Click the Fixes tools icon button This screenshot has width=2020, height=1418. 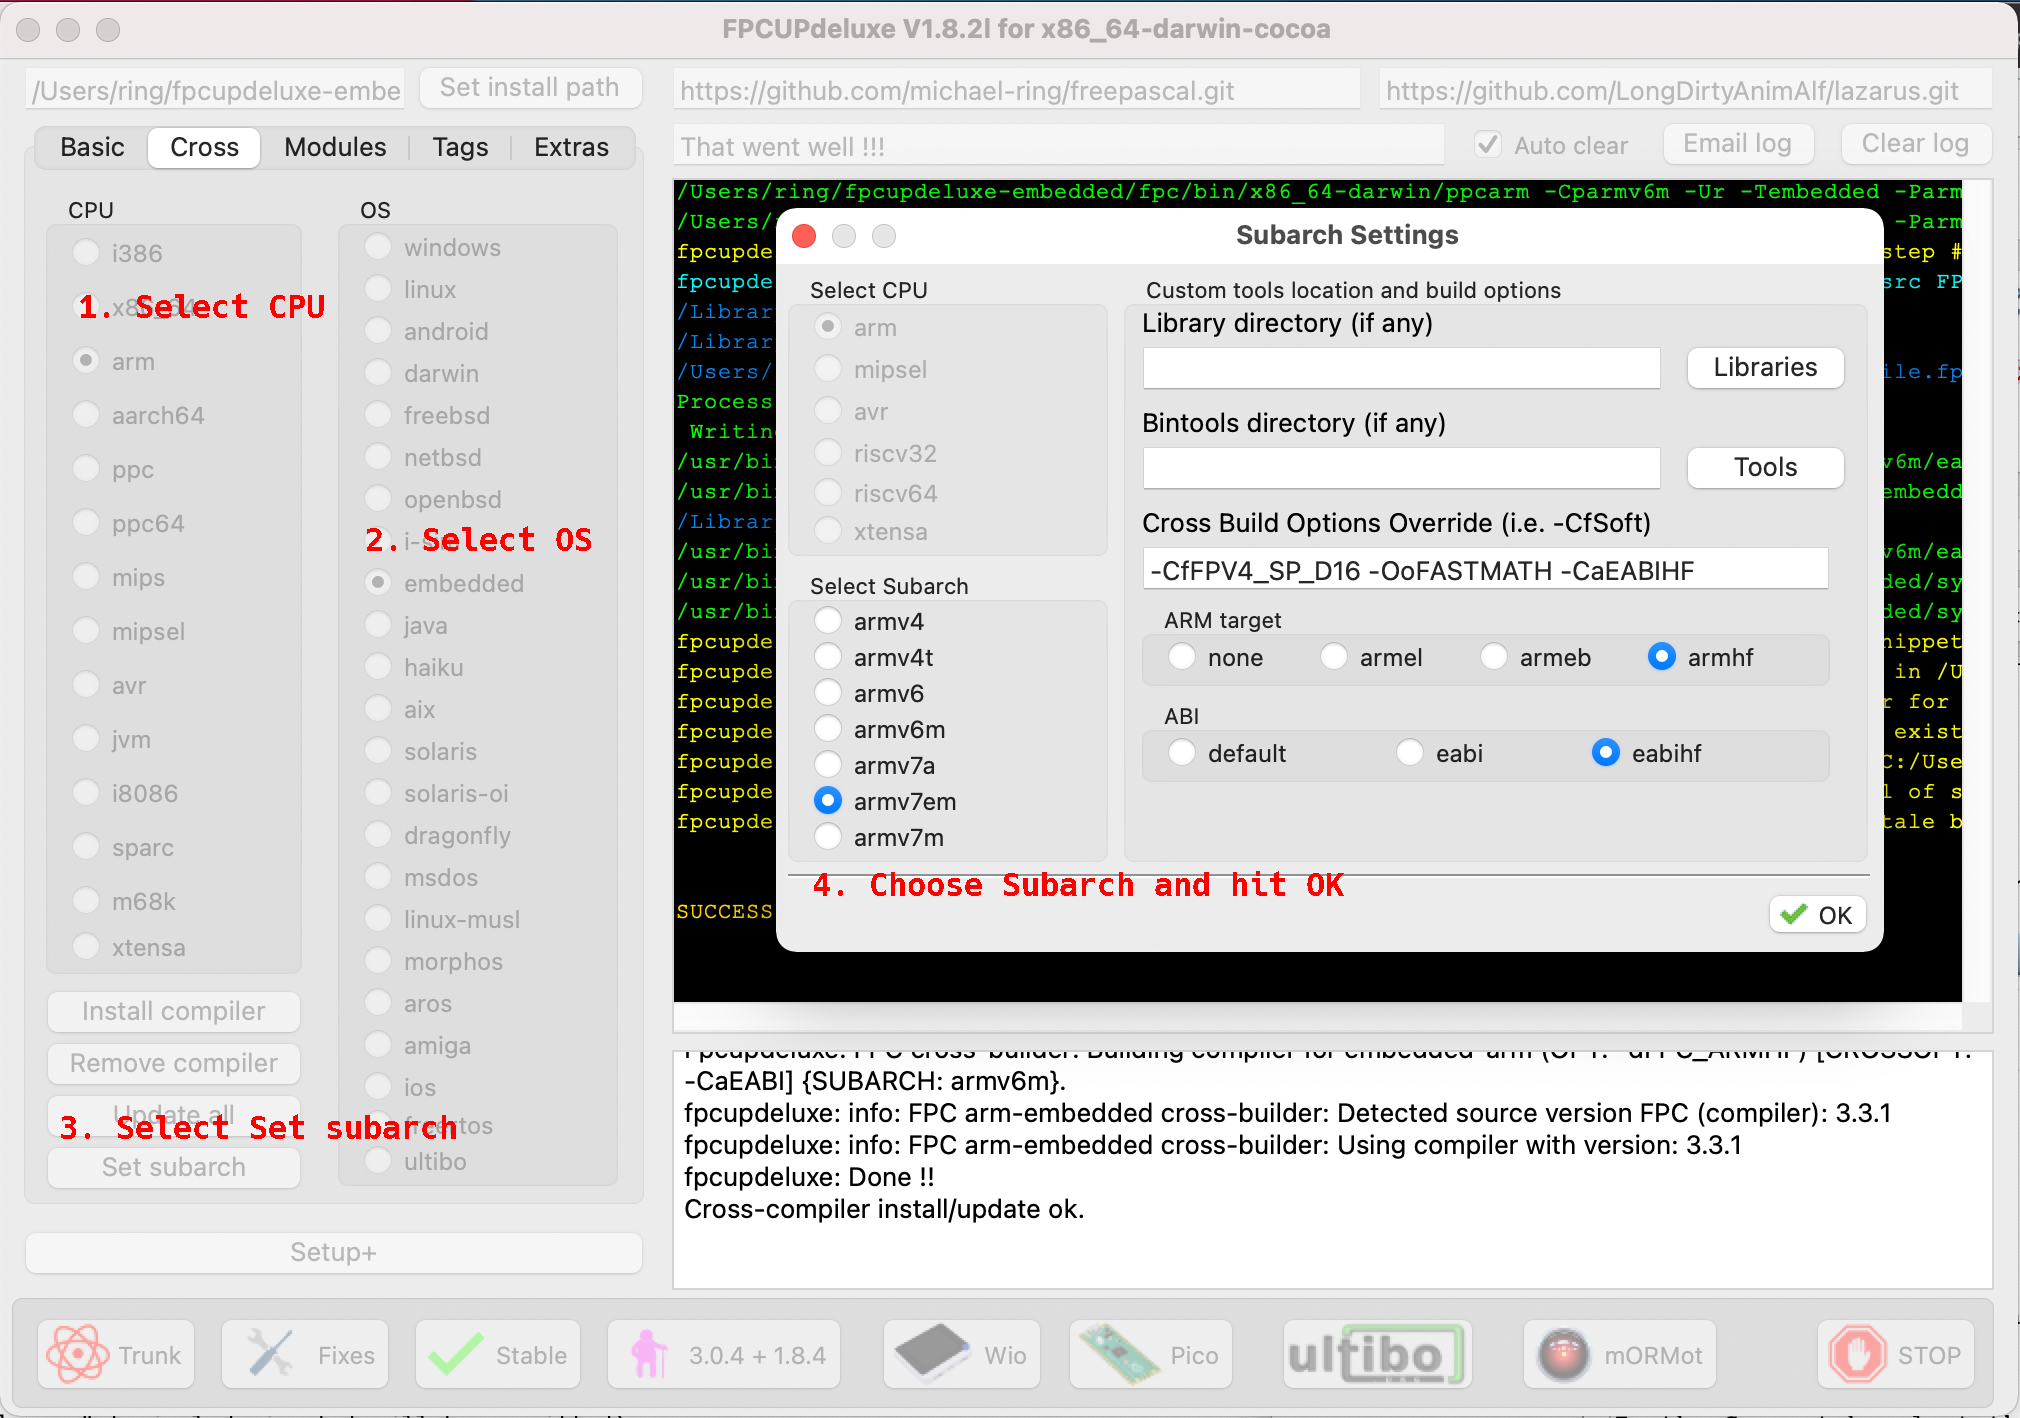pyautogui.click(x=305, y=1354)
